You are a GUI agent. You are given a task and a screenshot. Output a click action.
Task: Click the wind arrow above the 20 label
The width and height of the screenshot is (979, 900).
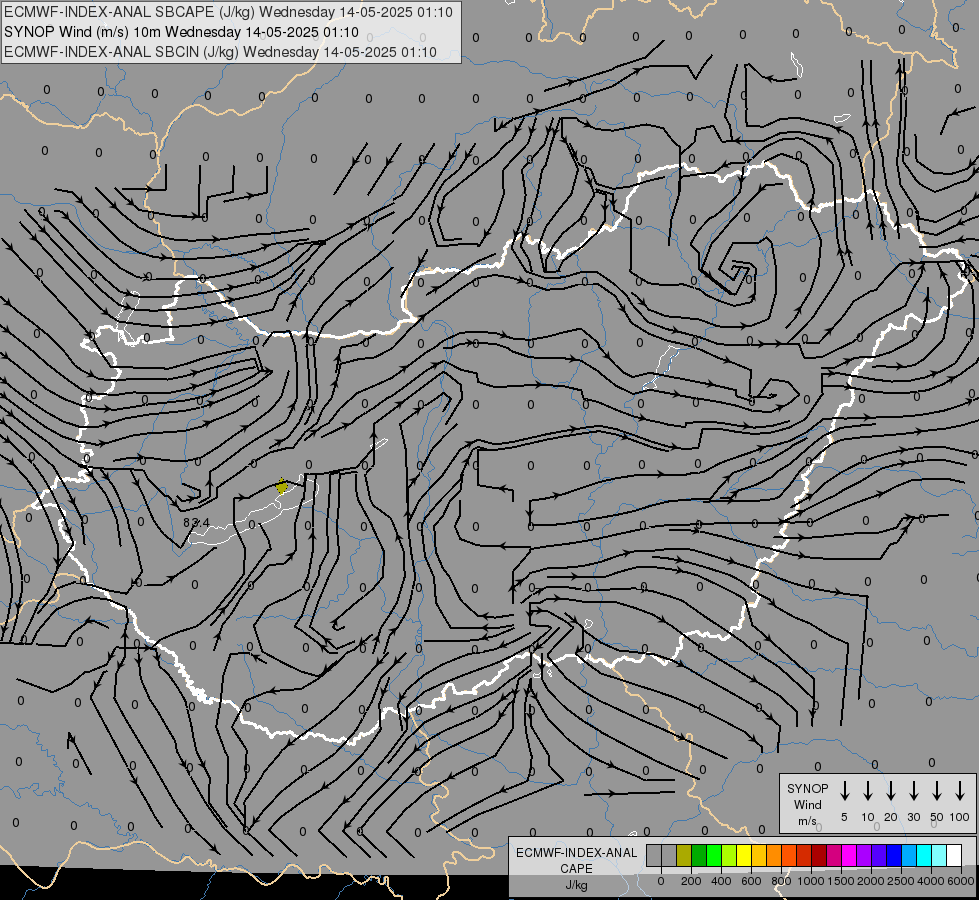point(890,791)
